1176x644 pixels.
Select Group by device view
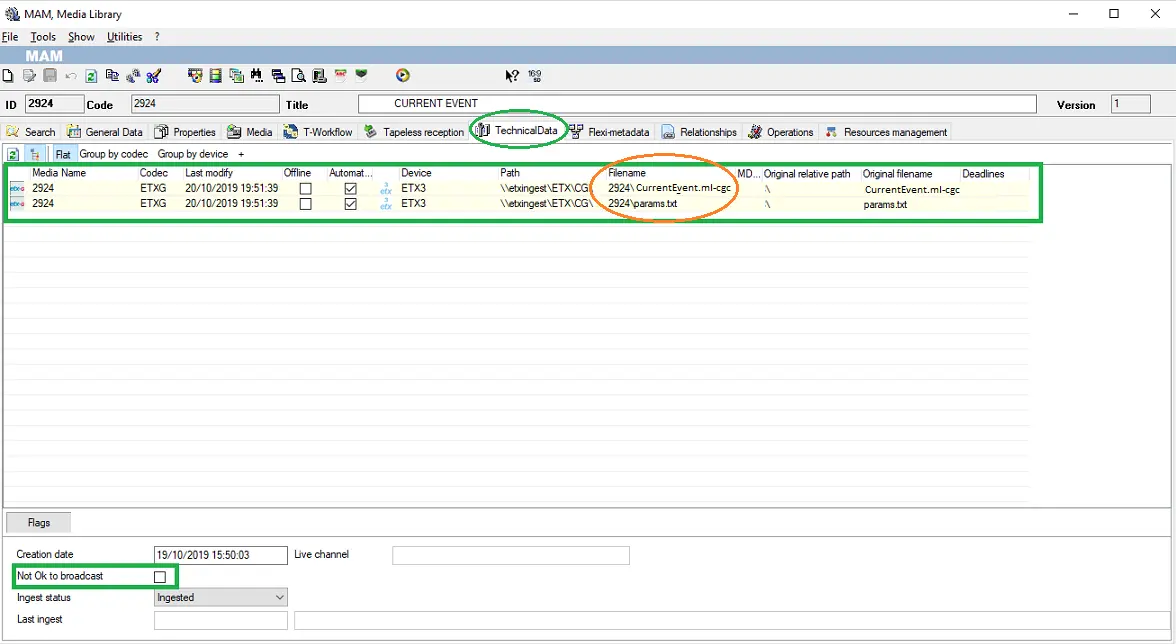click(x=193, y=154)
